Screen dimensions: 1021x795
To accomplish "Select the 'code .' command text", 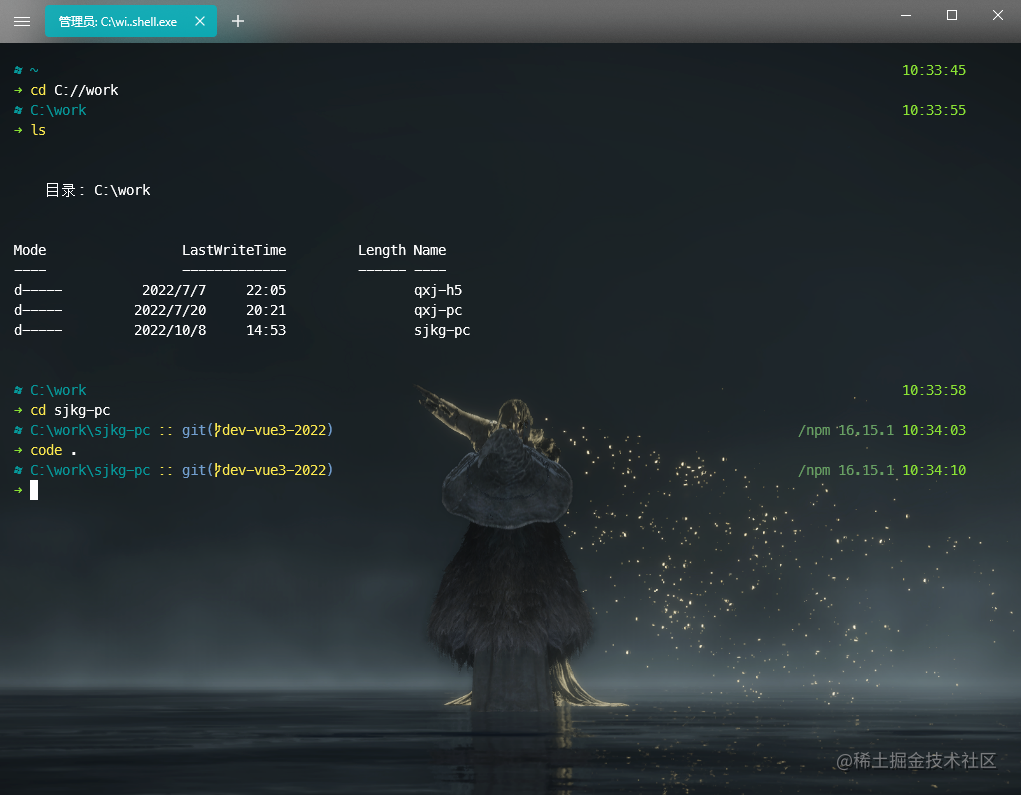I will pos(46,450).
